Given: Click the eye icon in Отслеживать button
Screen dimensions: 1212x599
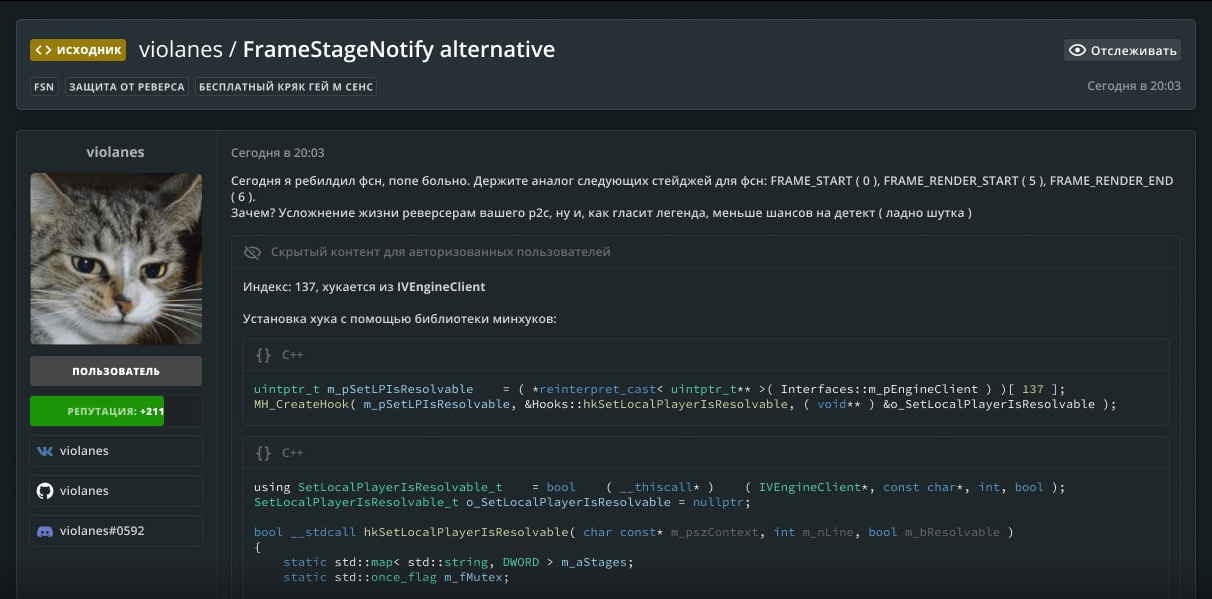Looking at the screenshot, I should tap(1077, 50).
